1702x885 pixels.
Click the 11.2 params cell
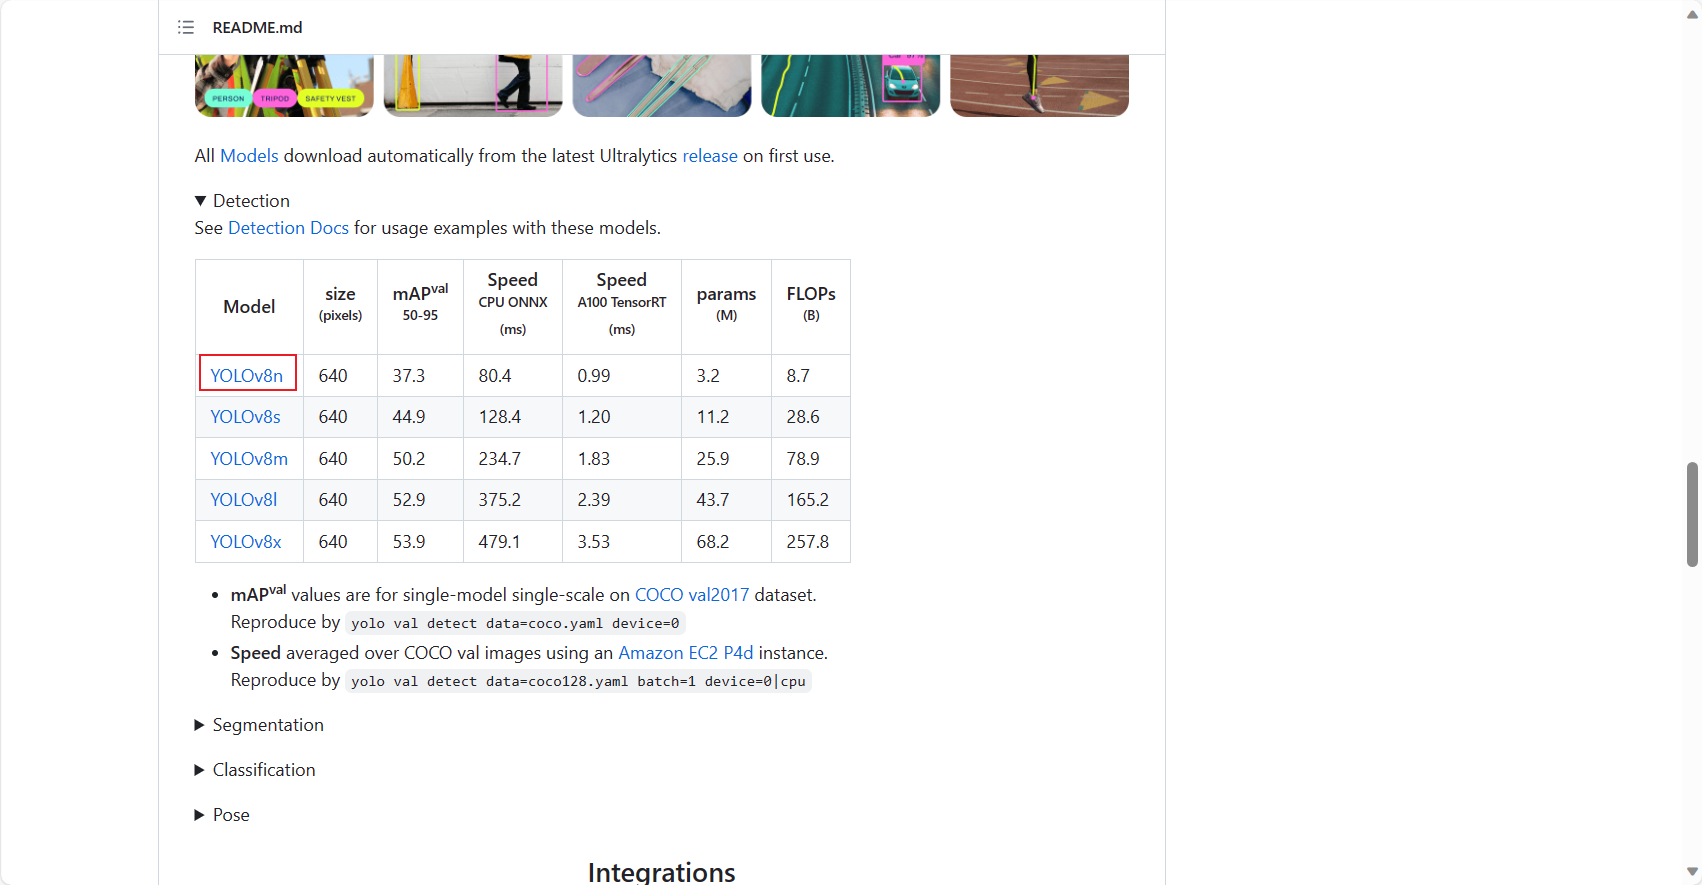point(726,417)
